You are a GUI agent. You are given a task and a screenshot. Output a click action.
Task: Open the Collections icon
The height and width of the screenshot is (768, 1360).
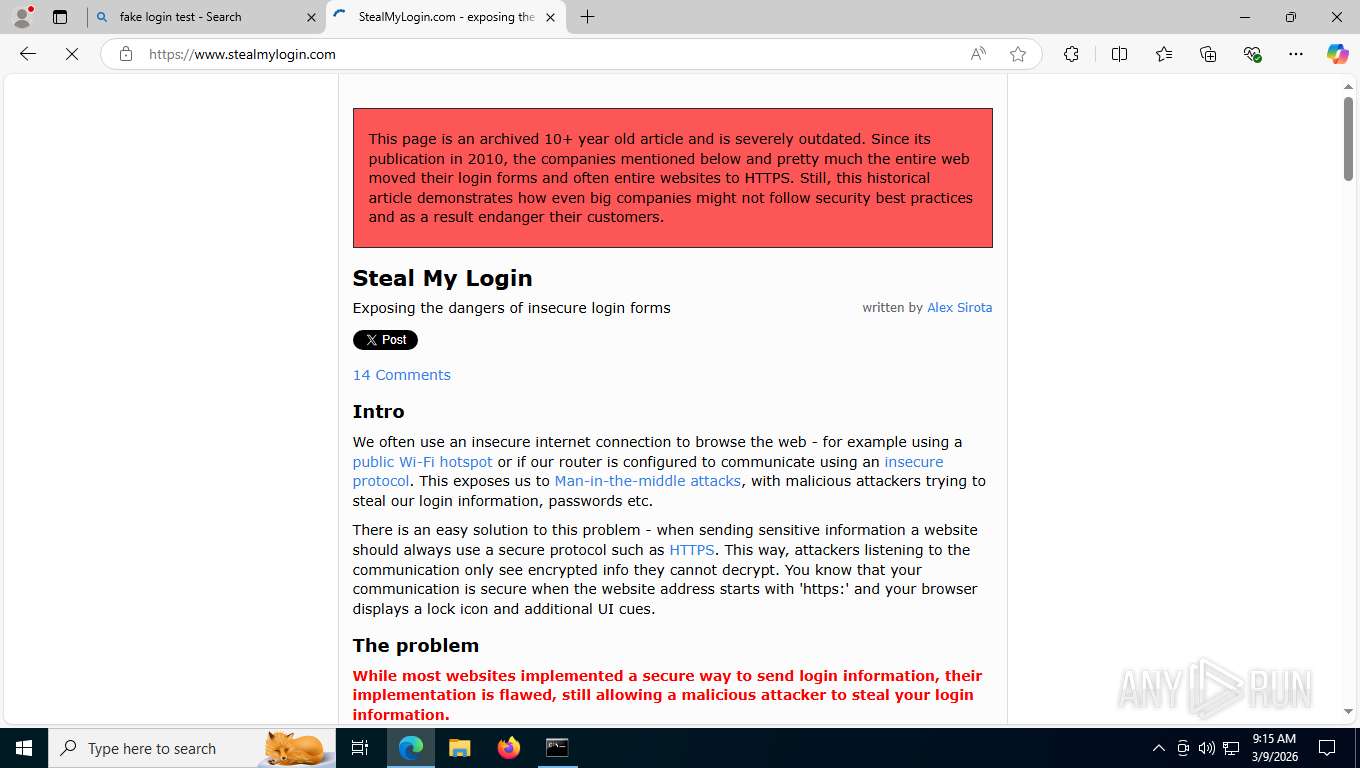click(x=1208, y=54)
